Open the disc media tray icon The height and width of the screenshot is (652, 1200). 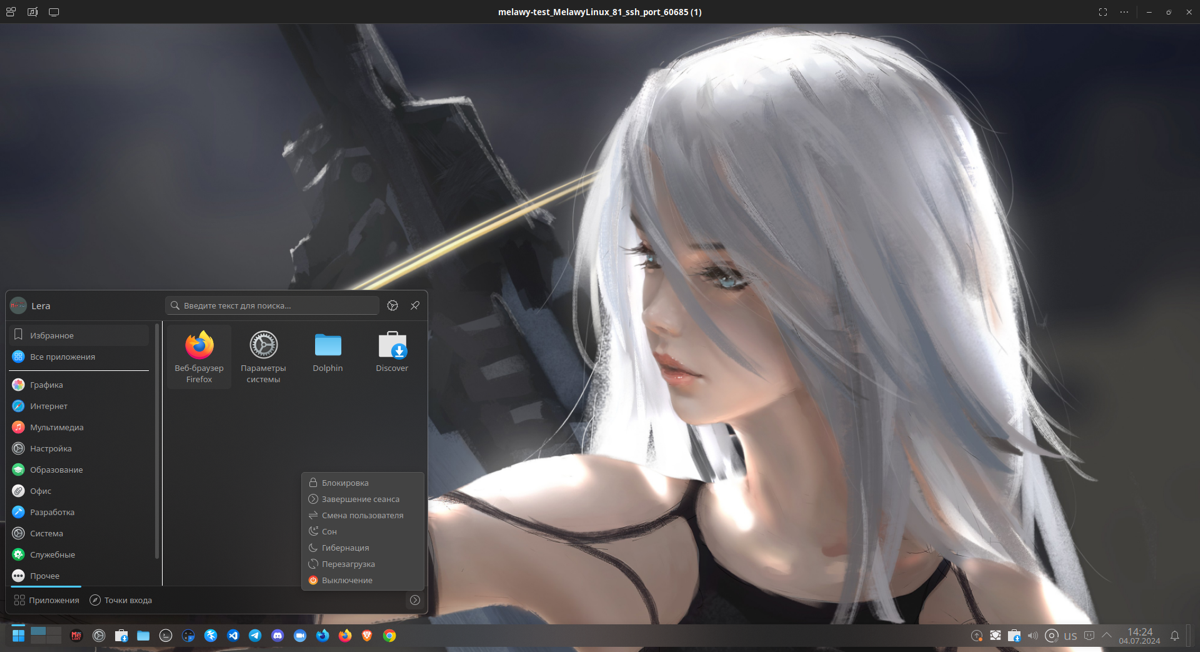pos(1051,635)
